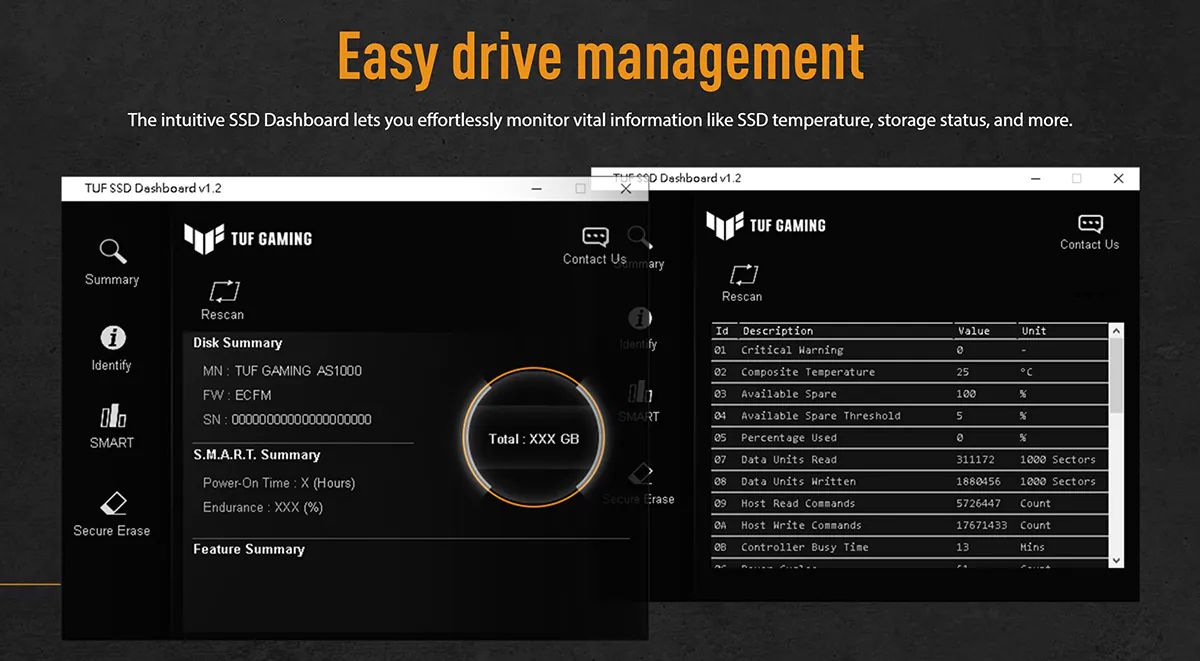Viewport: 1200px width, 661px height.
Task: Click Rescan above Disk Summary in the front window
Action: pos(222,300)
